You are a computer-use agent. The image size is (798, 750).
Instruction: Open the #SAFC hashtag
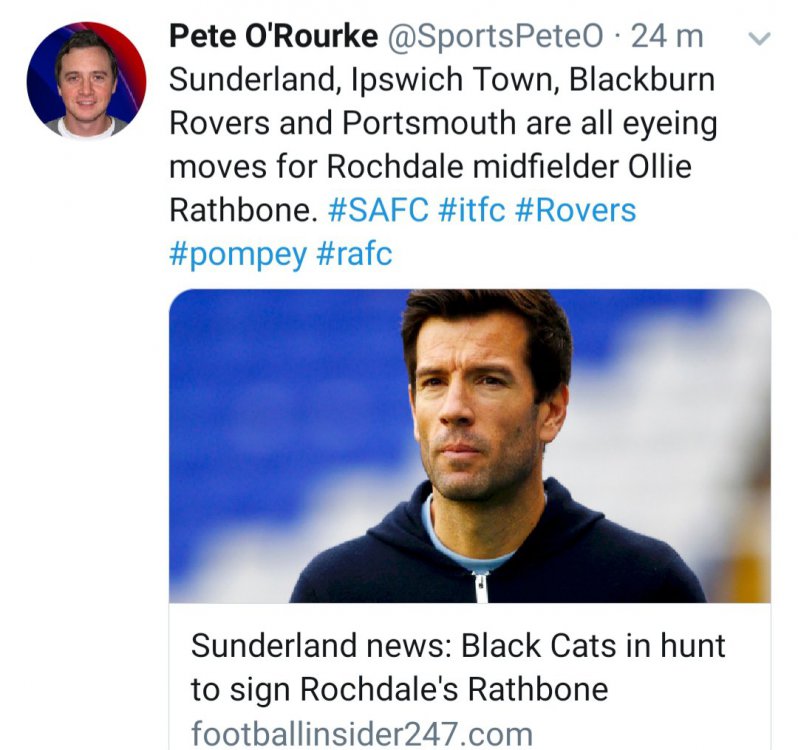point(378,210)
